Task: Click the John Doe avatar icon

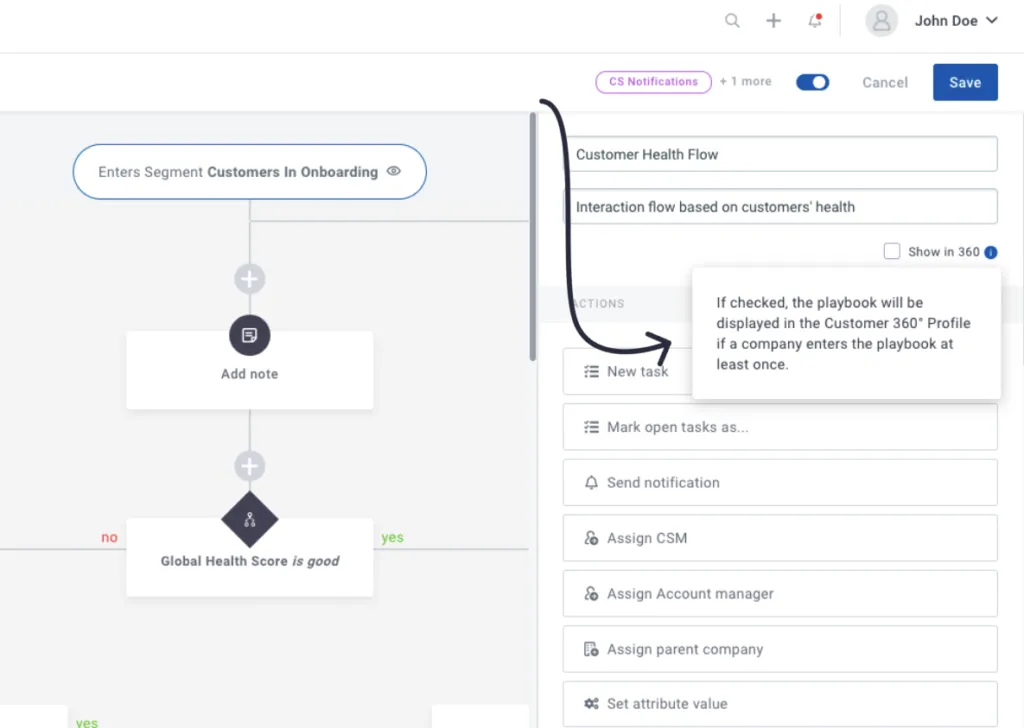Action: (881, 21)
